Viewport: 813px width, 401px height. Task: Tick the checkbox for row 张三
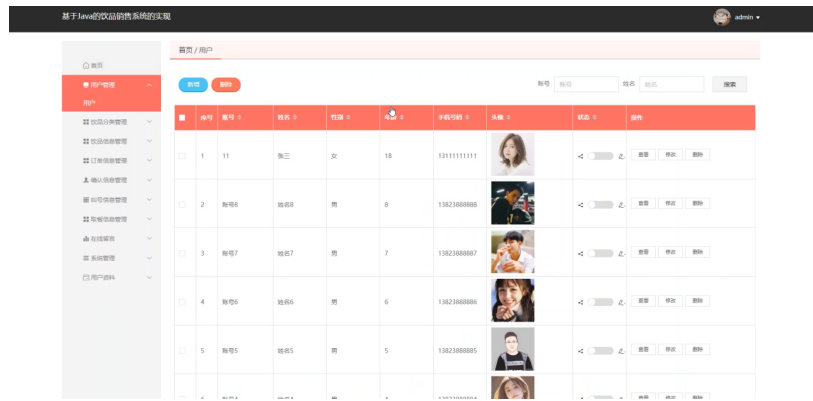pyautogui.click(x=182, y=156)
